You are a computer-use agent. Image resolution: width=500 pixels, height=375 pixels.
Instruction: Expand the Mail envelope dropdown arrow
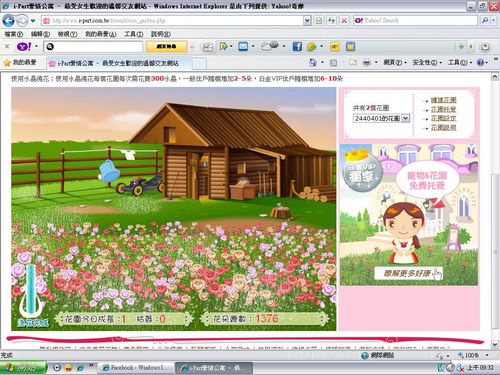point(253,46)
